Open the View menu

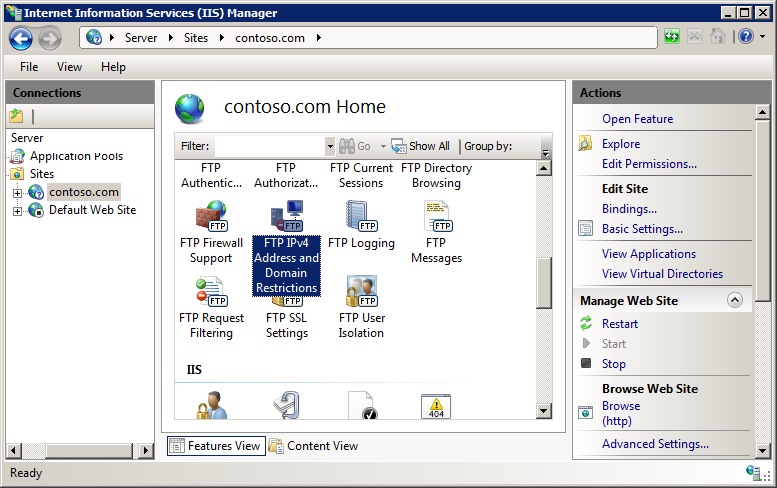(69, 67)
